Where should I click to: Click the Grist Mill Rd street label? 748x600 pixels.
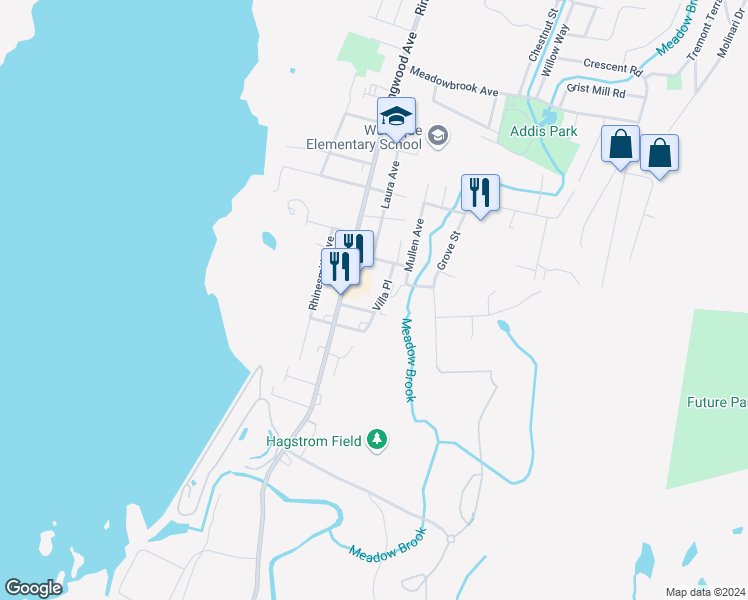click(596, 90)
